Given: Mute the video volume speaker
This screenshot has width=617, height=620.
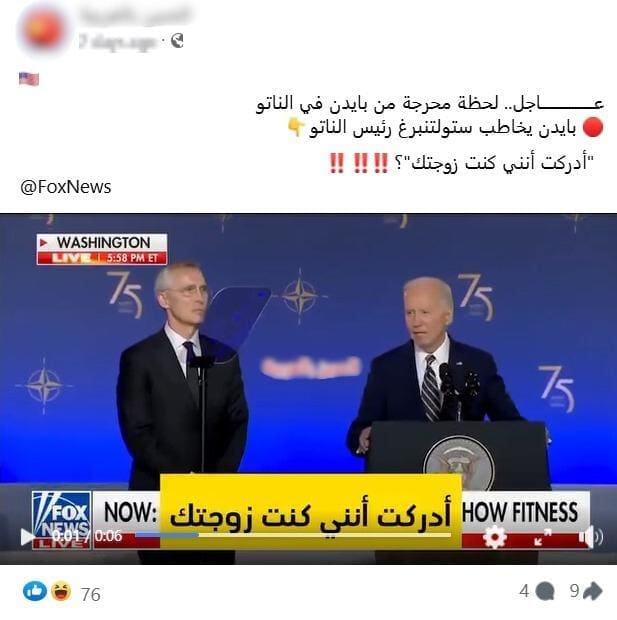Looking at the screenshot, I should 591,537.
